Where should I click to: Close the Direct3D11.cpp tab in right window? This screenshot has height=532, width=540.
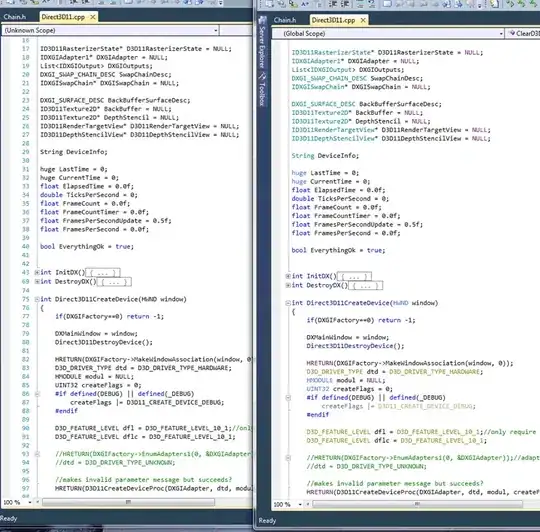click(x=363, y=20)
